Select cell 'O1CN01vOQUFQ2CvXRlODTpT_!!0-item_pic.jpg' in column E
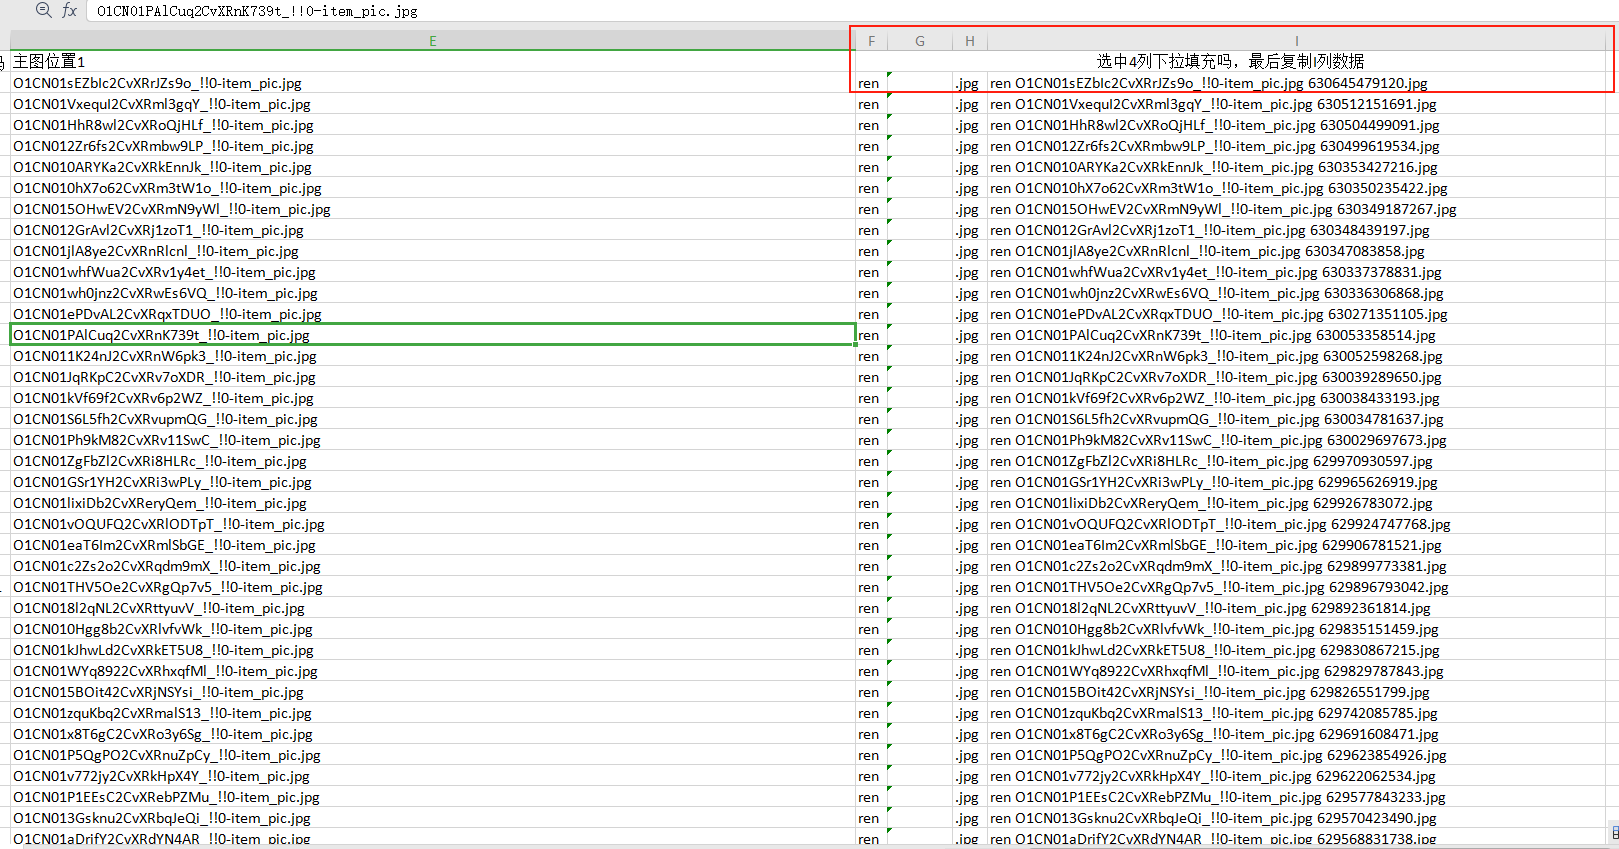This screenshot has height=849, width=1619. tap(432, 524)
